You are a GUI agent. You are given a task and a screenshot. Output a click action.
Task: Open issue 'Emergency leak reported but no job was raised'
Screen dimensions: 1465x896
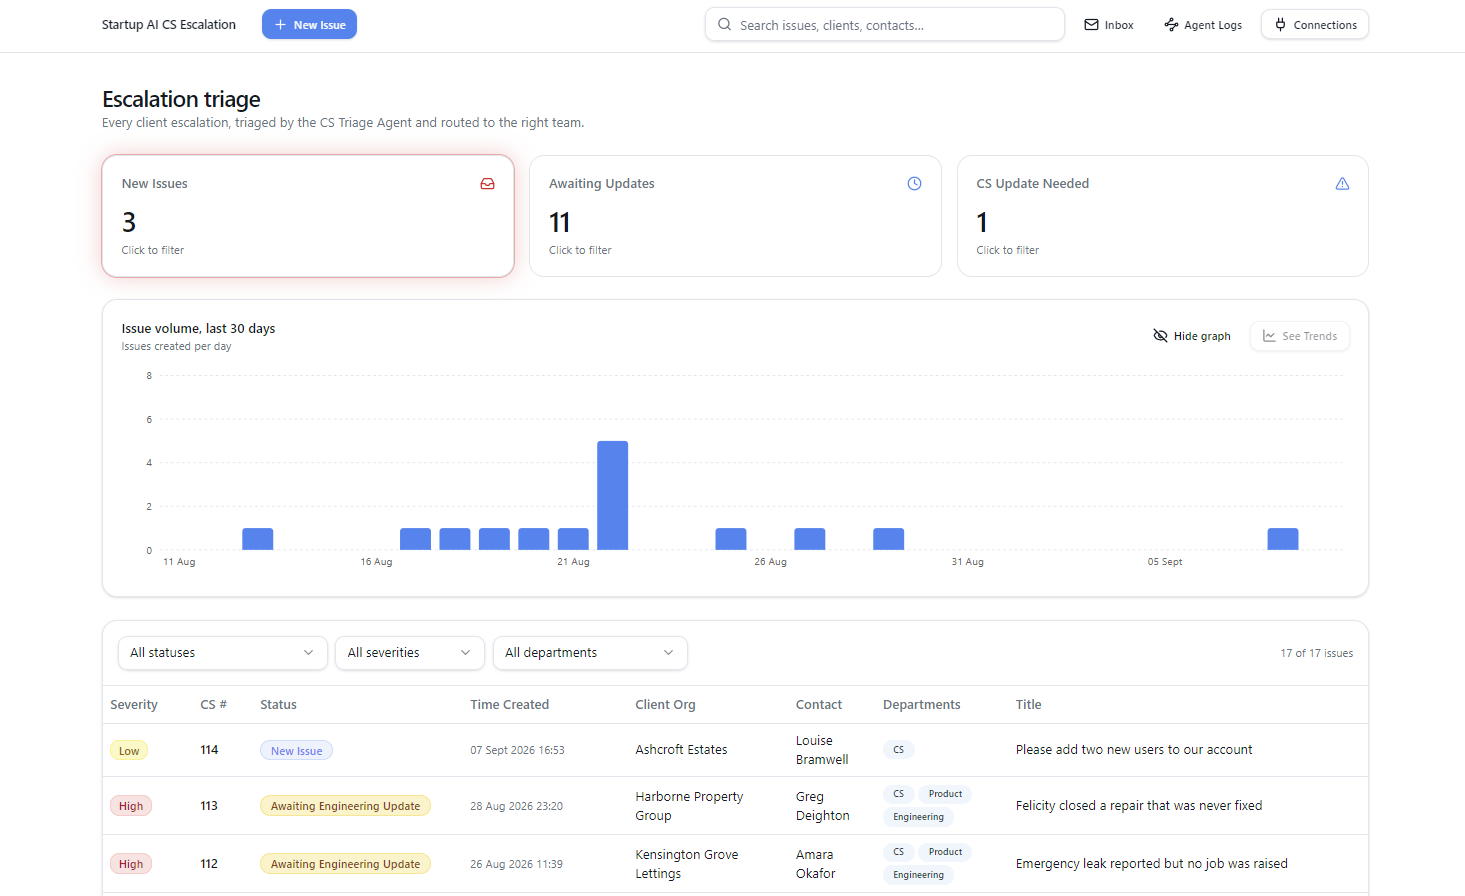[1152, 864]
